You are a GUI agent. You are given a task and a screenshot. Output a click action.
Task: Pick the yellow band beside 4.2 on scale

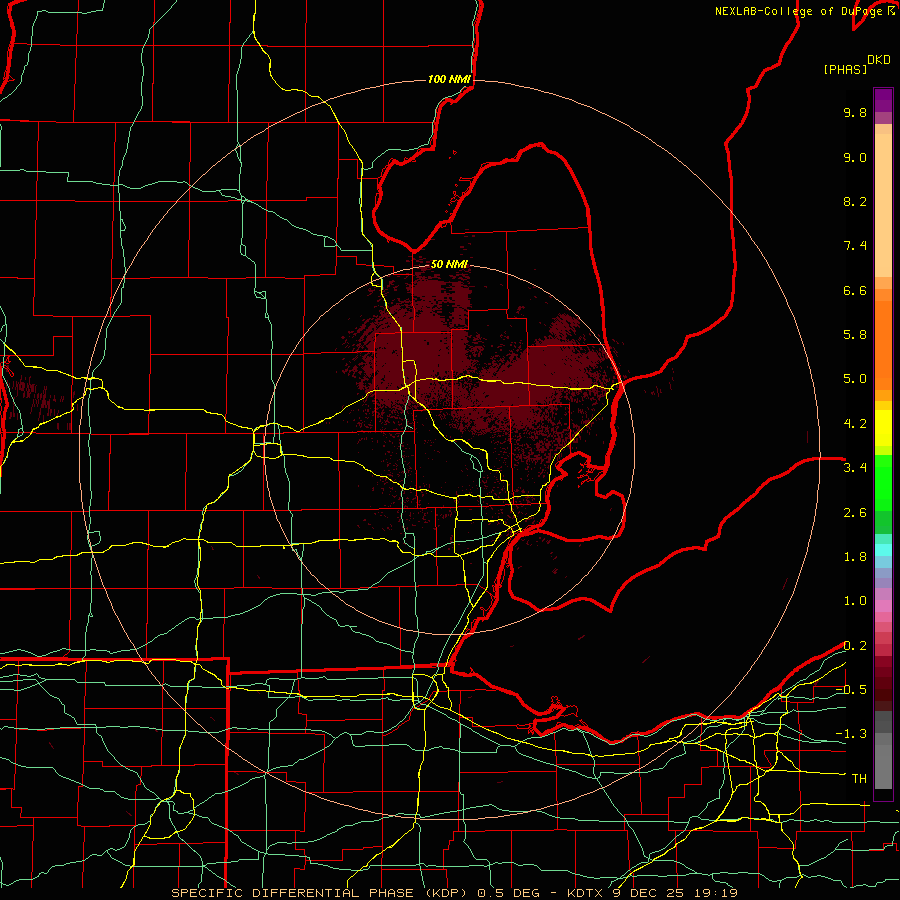(883, 428)
